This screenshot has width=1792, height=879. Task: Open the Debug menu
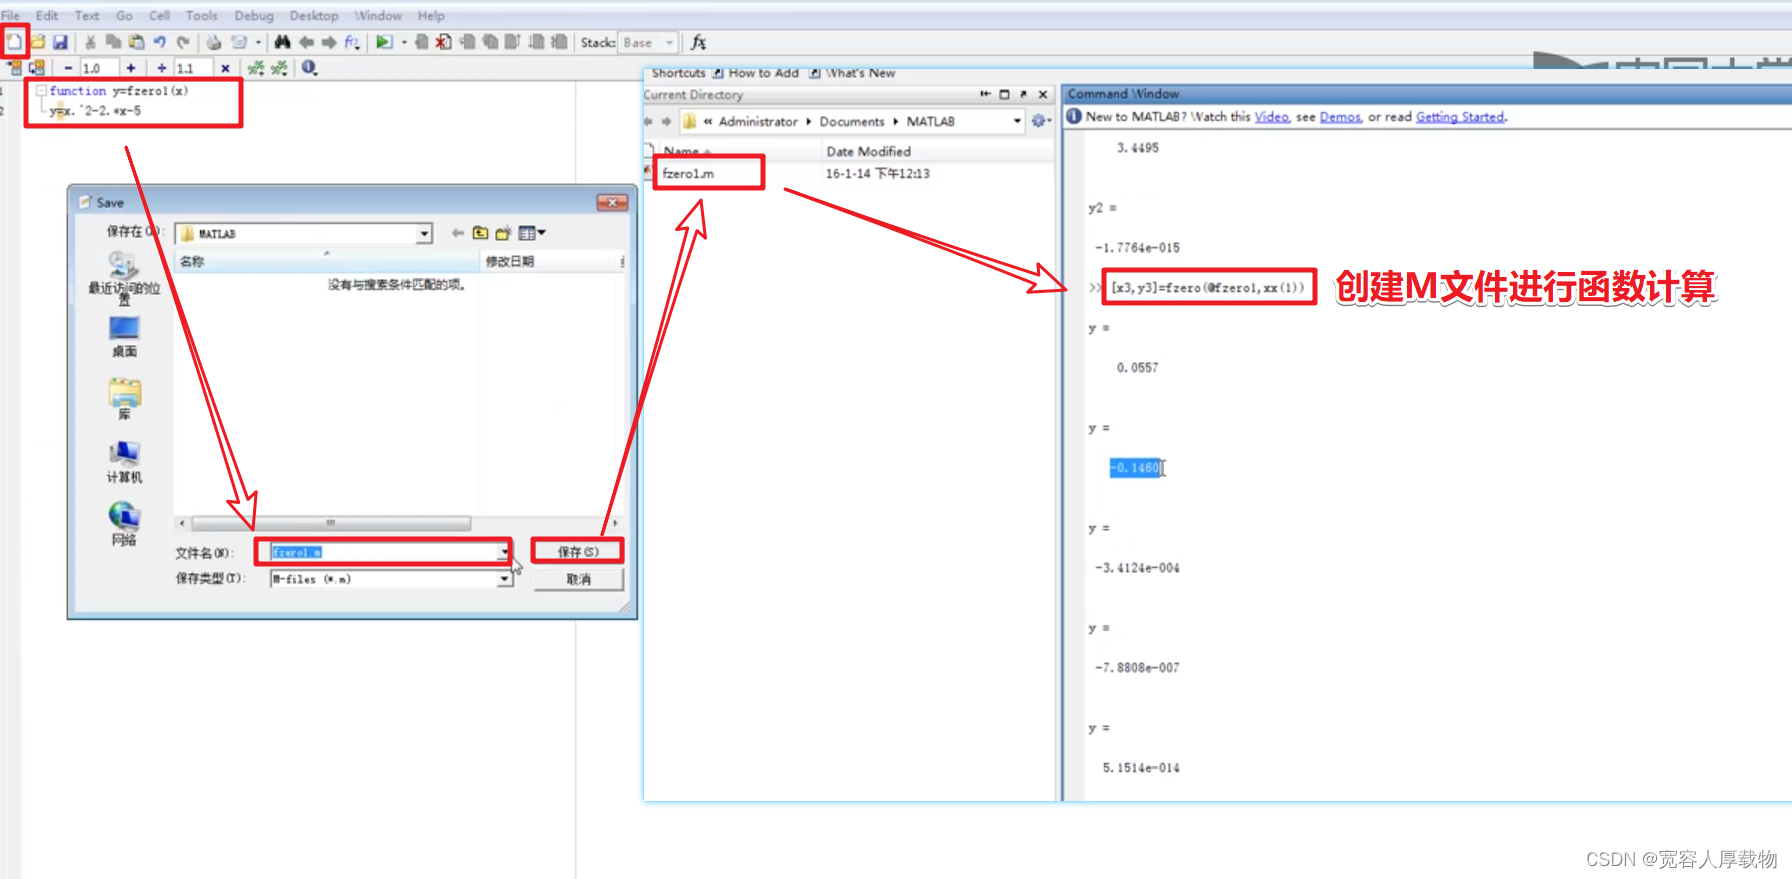[x=254, y=15]
